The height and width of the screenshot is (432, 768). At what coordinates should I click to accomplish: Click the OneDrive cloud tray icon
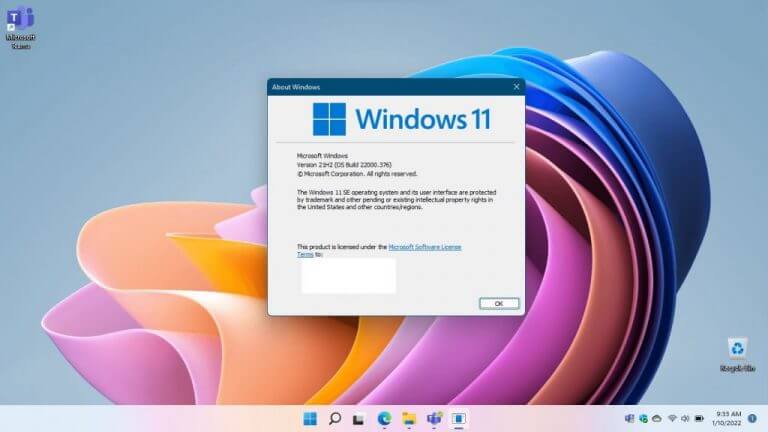(657, 419)
